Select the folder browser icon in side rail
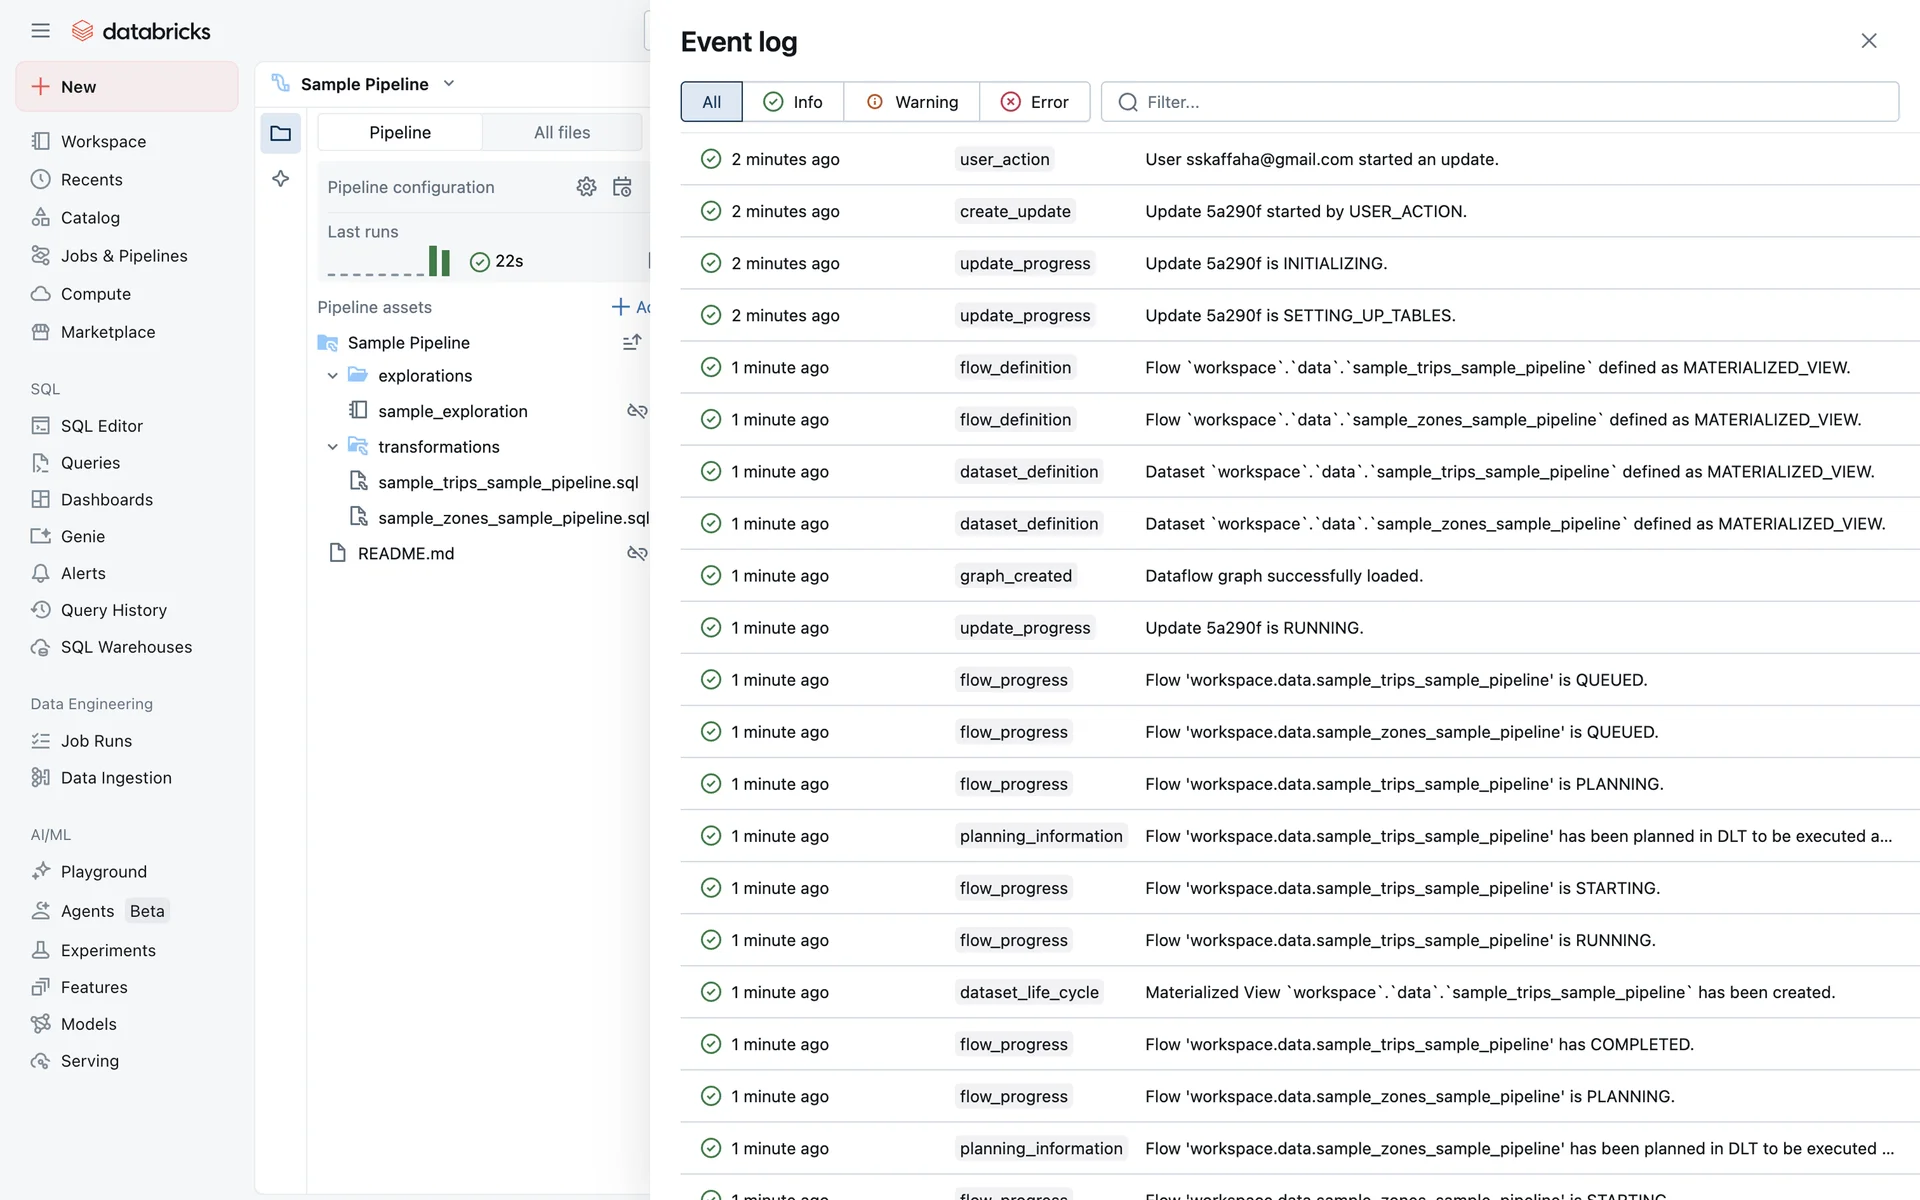The height and width of the screenshot is (1200, 1920). [x=281, y=133]
